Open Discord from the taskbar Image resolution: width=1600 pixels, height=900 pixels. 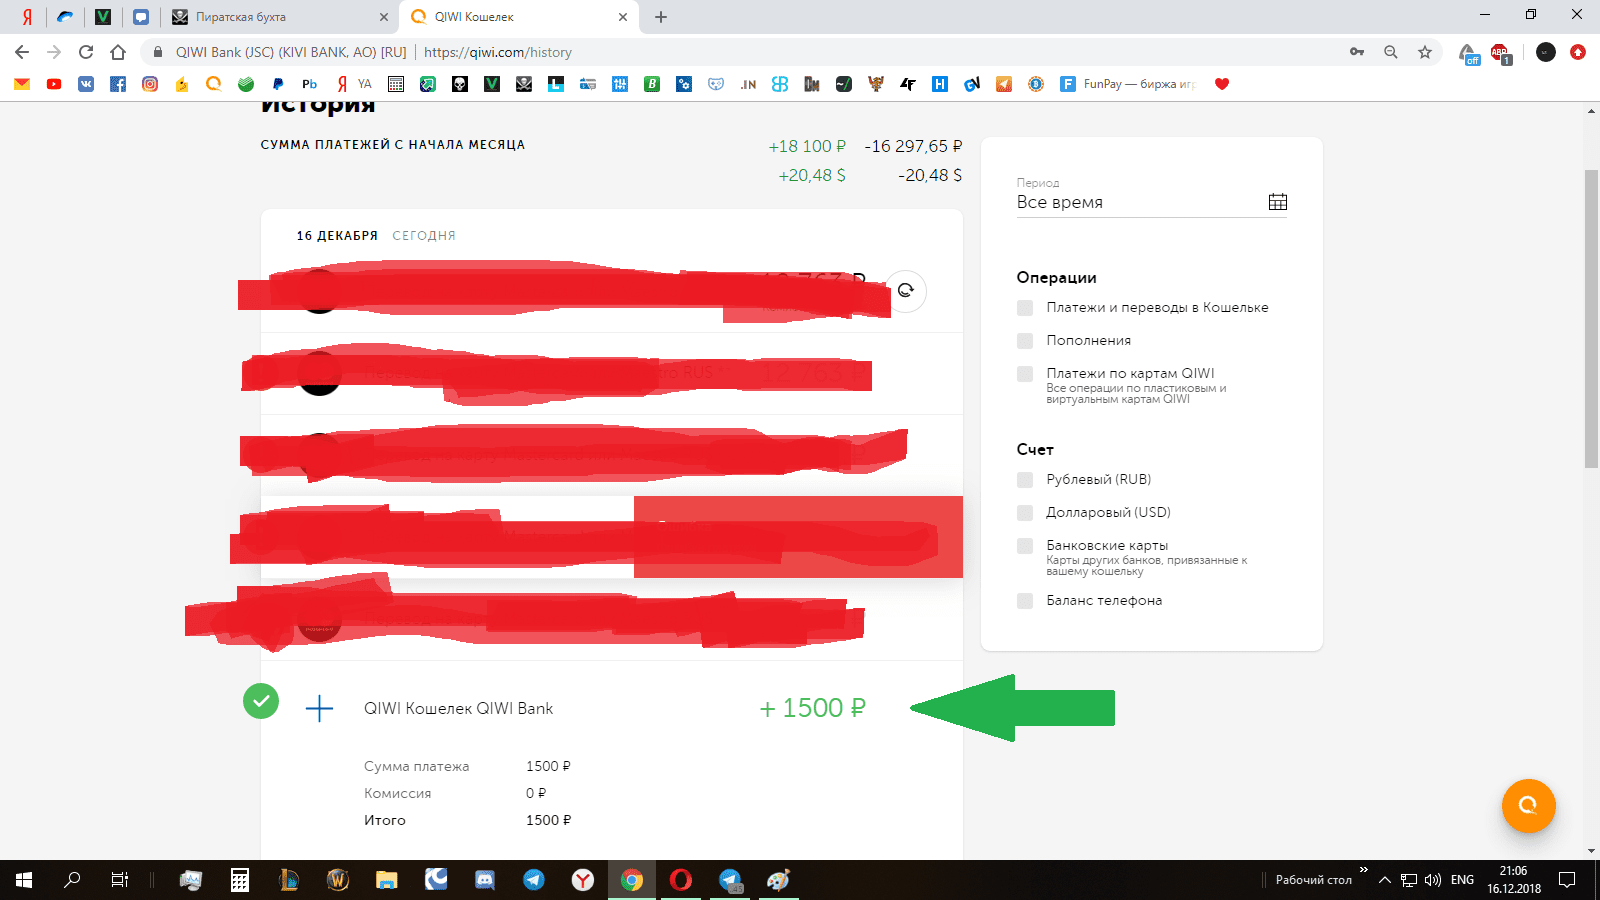[485, 880]
